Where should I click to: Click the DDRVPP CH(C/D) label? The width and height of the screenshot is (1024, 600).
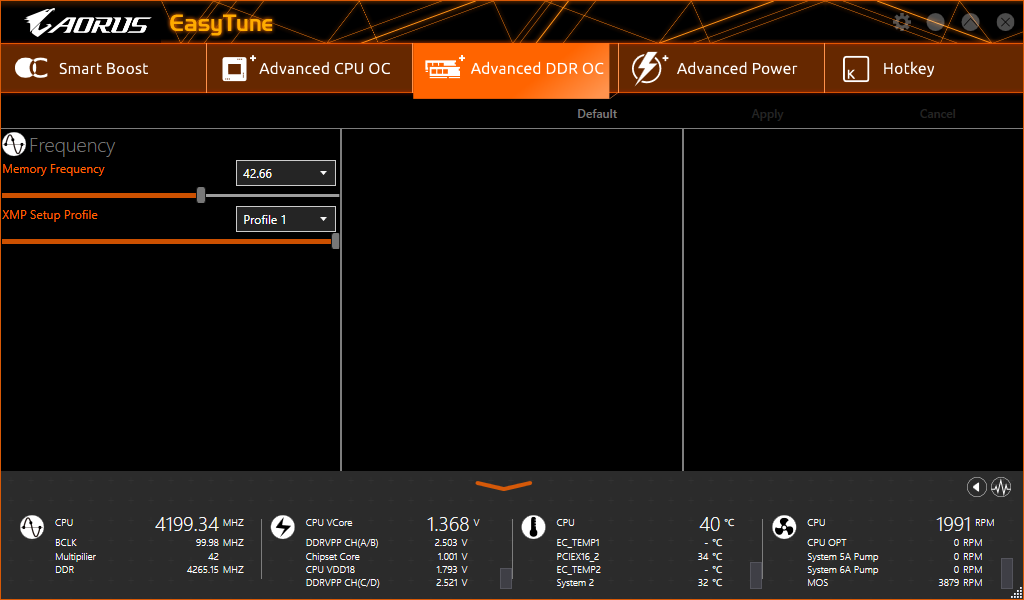(x=342, y=582)
